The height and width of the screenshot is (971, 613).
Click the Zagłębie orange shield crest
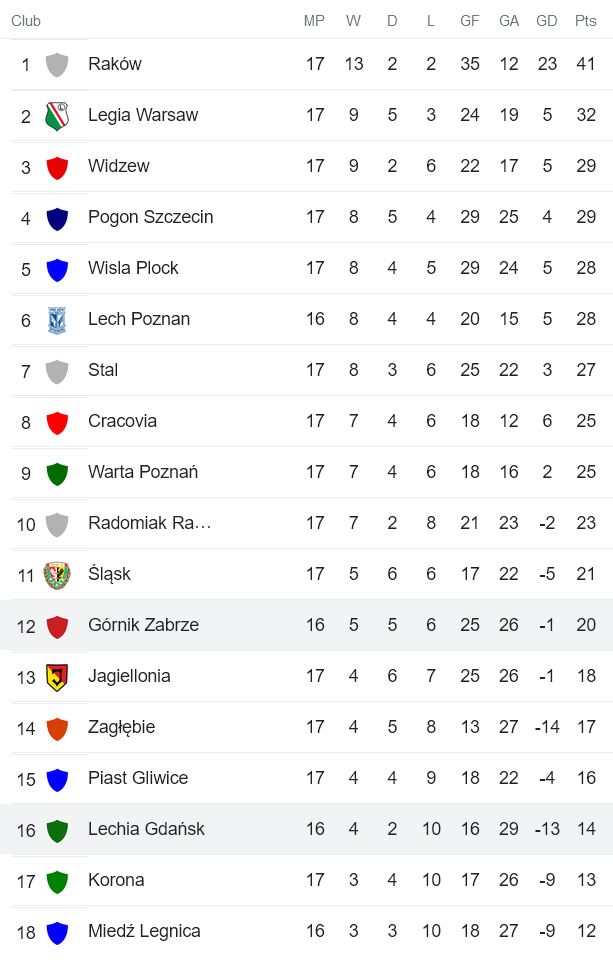coord(57,727)
